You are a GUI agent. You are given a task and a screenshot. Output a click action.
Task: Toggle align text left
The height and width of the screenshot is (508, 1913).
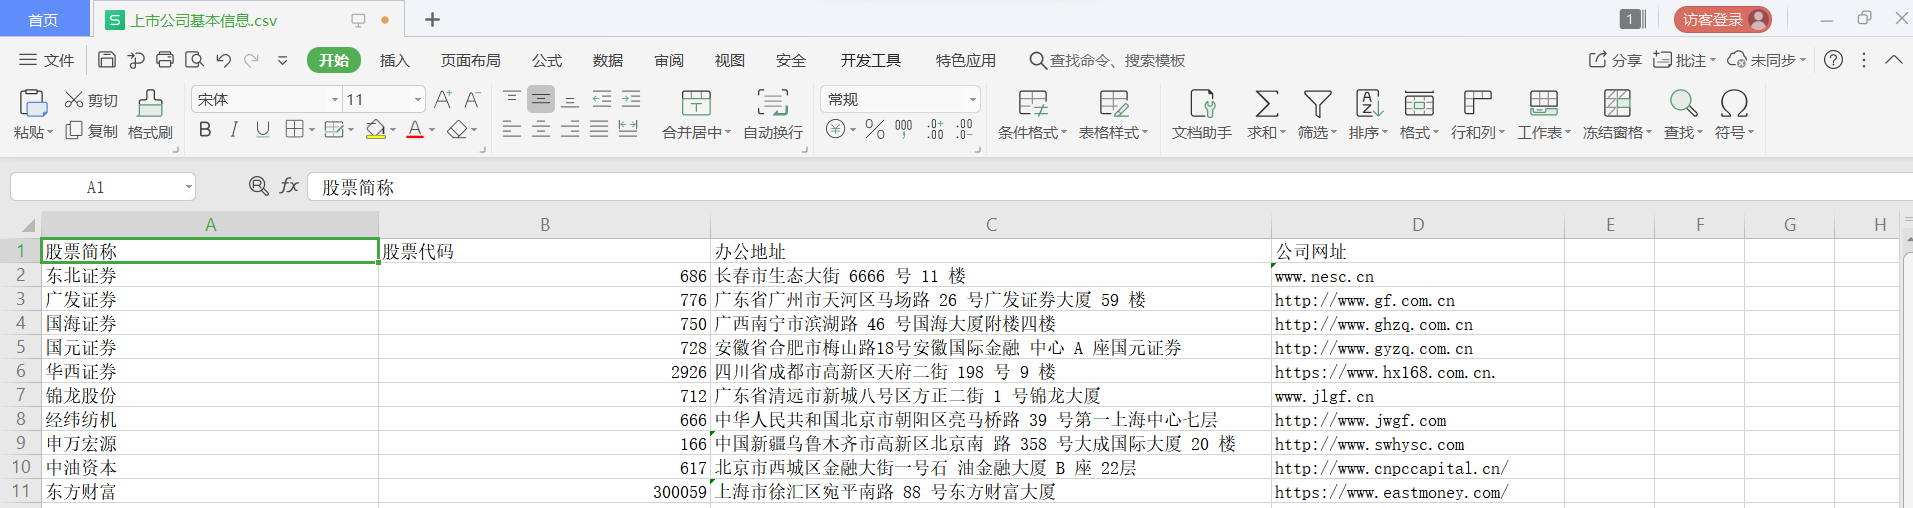[512, 129]
